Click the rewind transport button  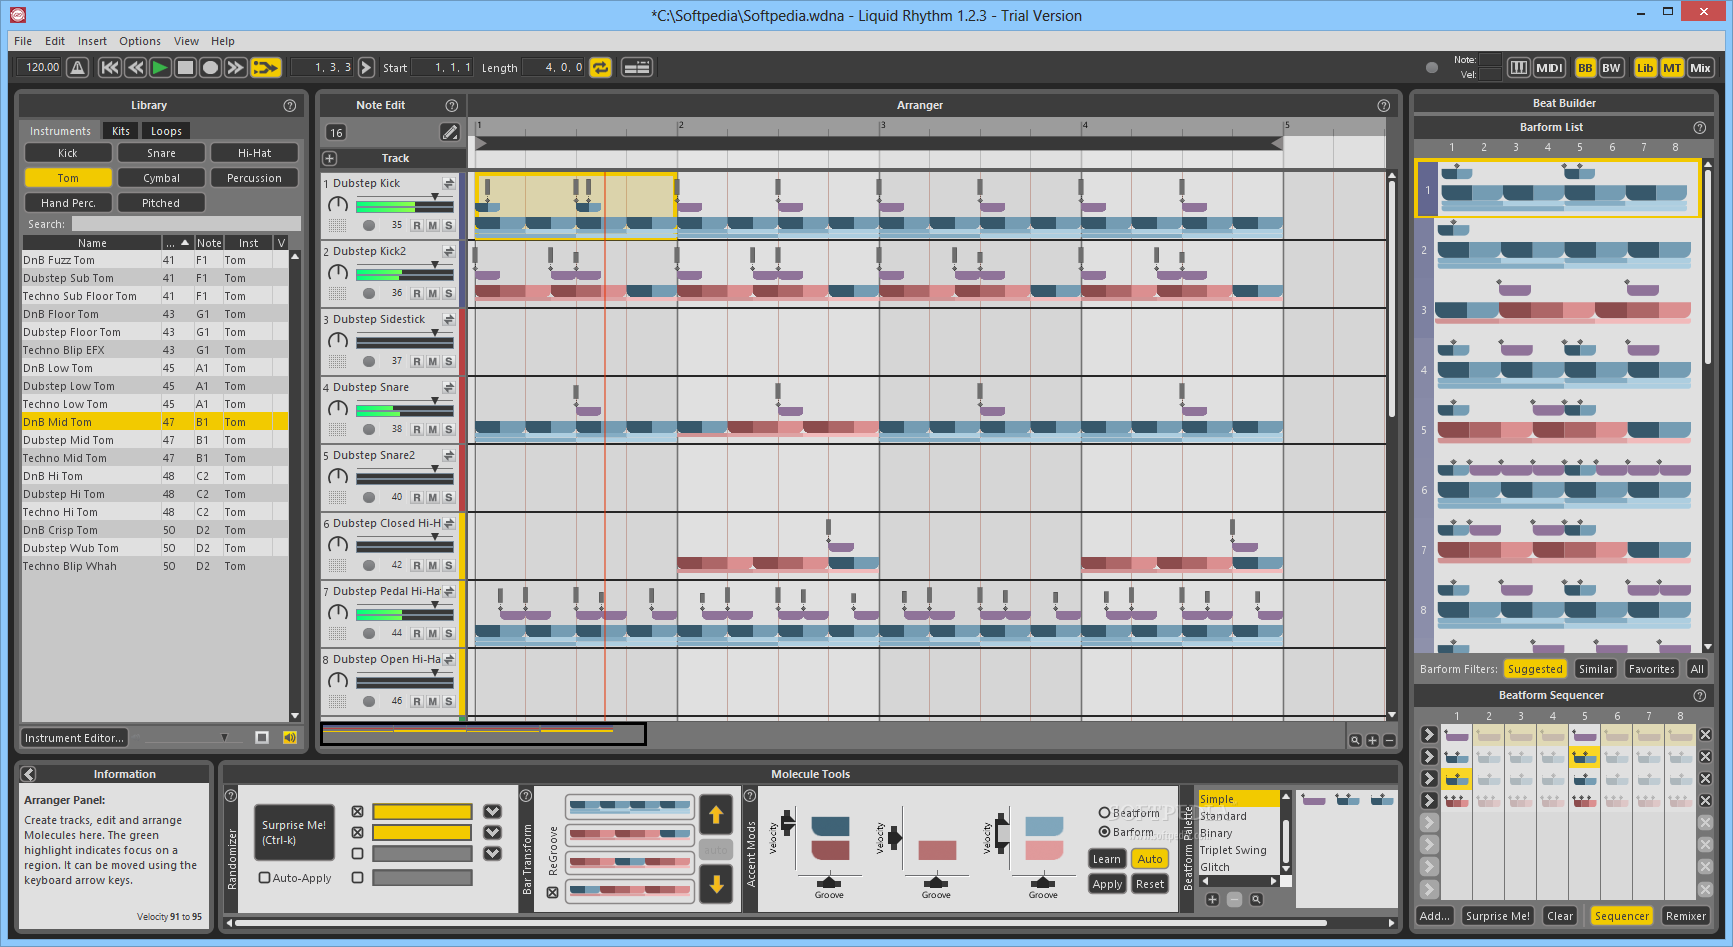click(x=135, y=67)
